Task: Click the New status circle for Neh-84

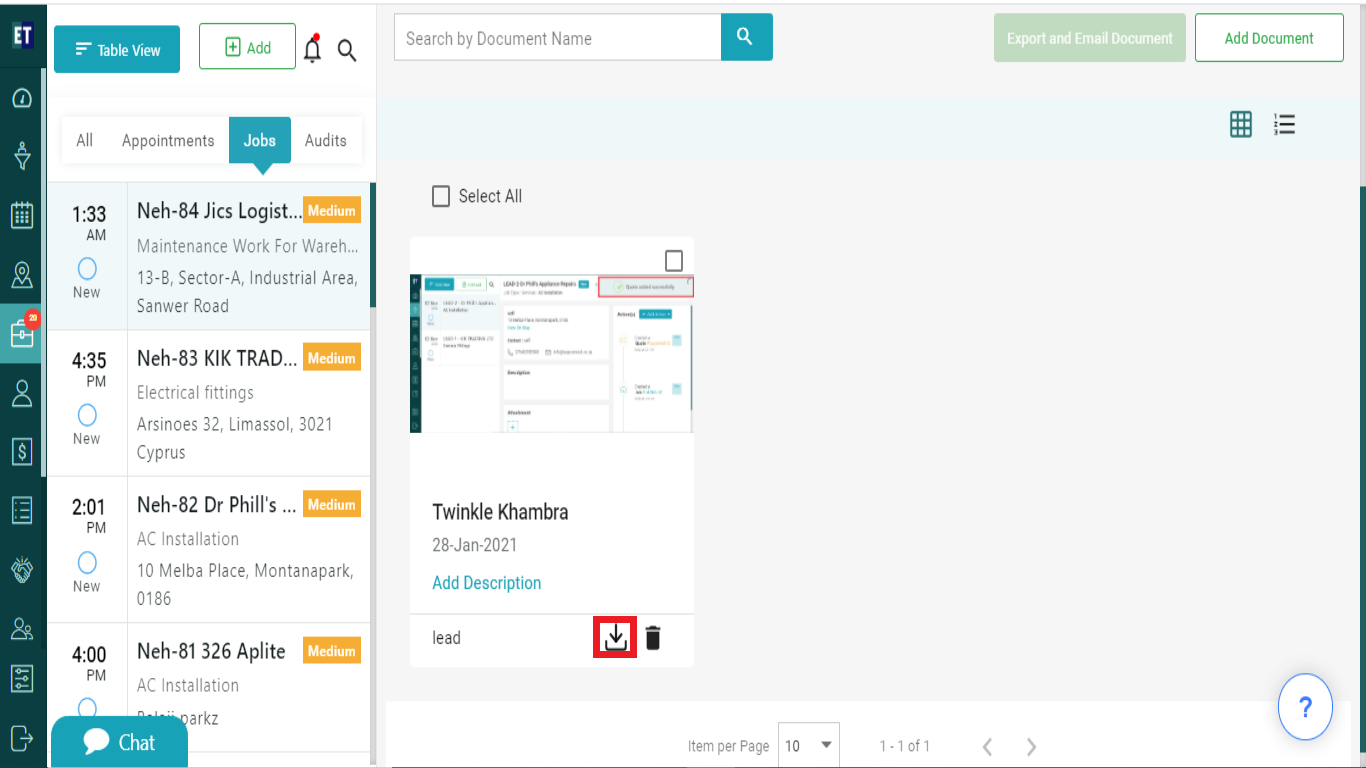Action: pyautogui.click(x=87, y=268)
